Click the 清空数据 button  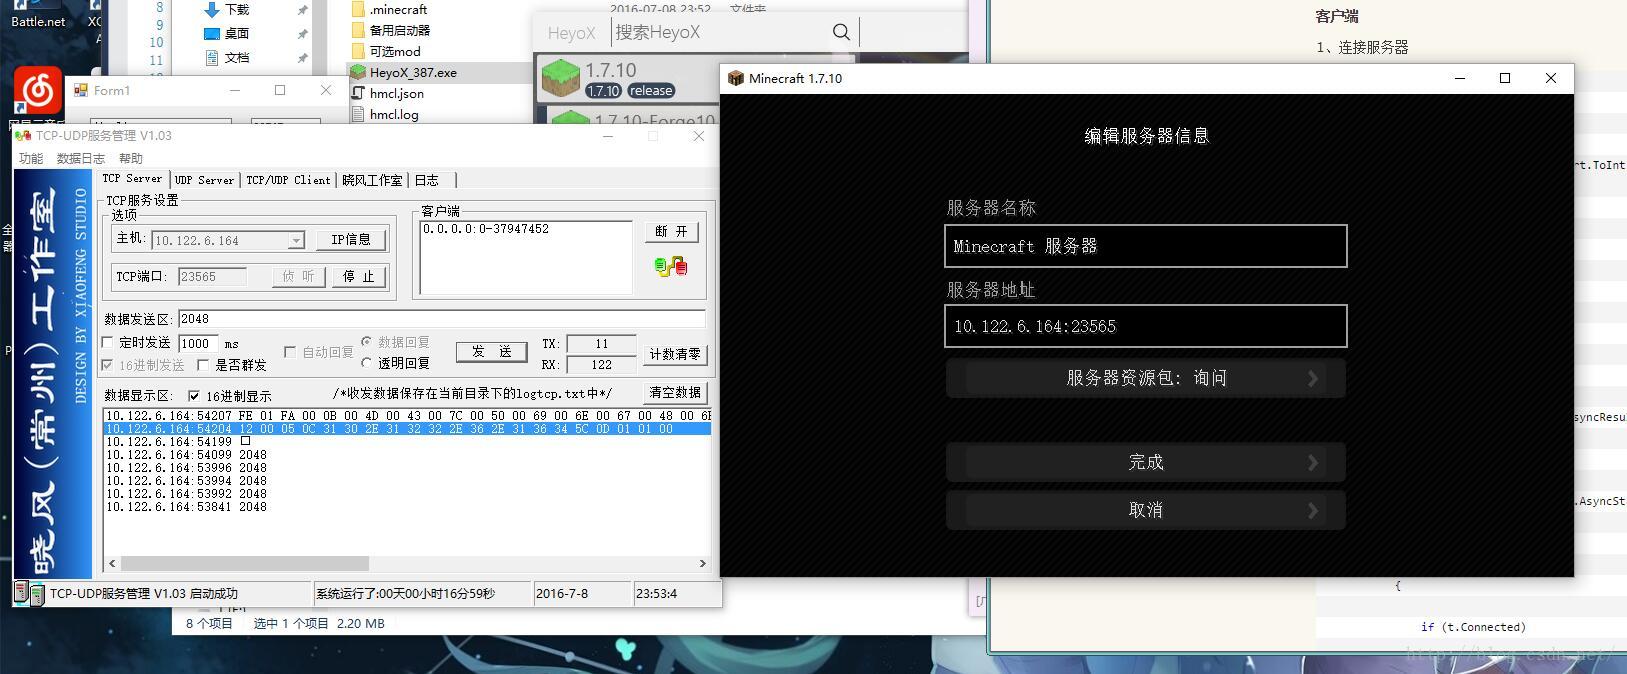point(675,392)
